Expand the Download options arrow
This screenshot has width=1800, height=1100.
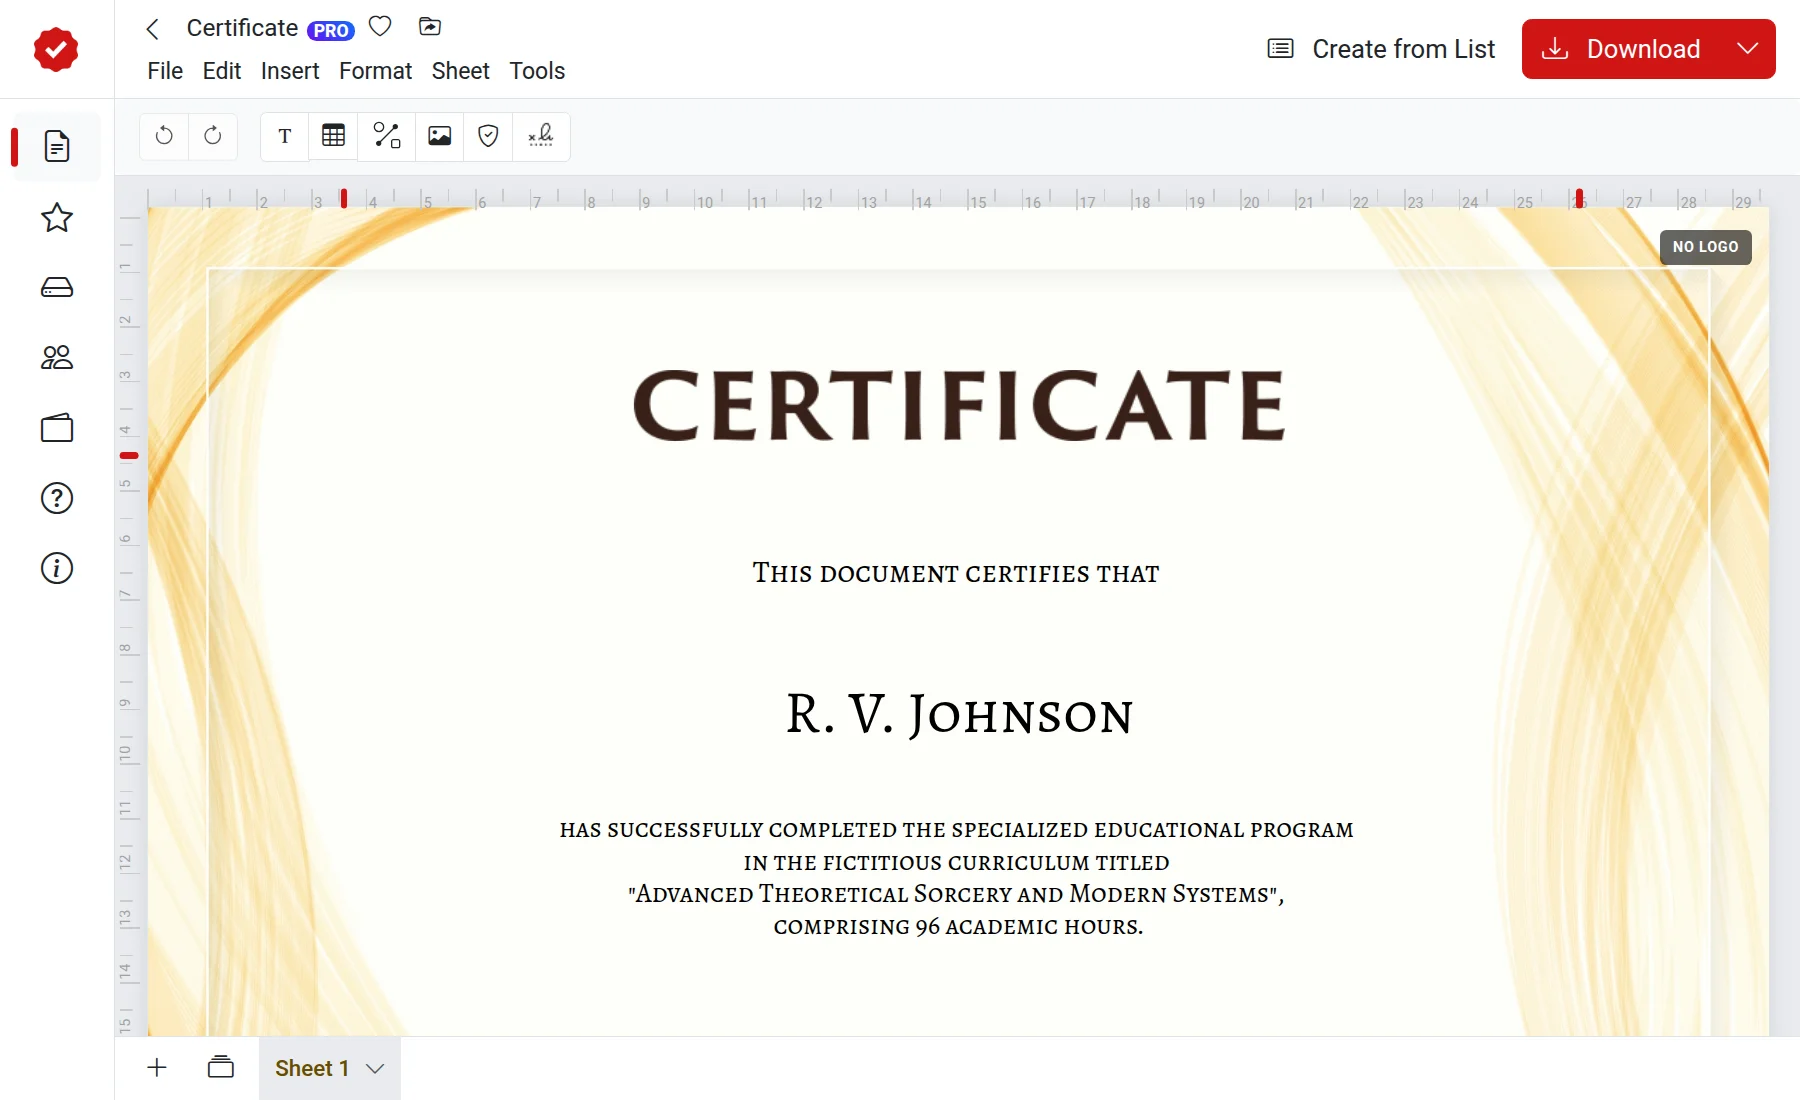(x=1748, y=49)
